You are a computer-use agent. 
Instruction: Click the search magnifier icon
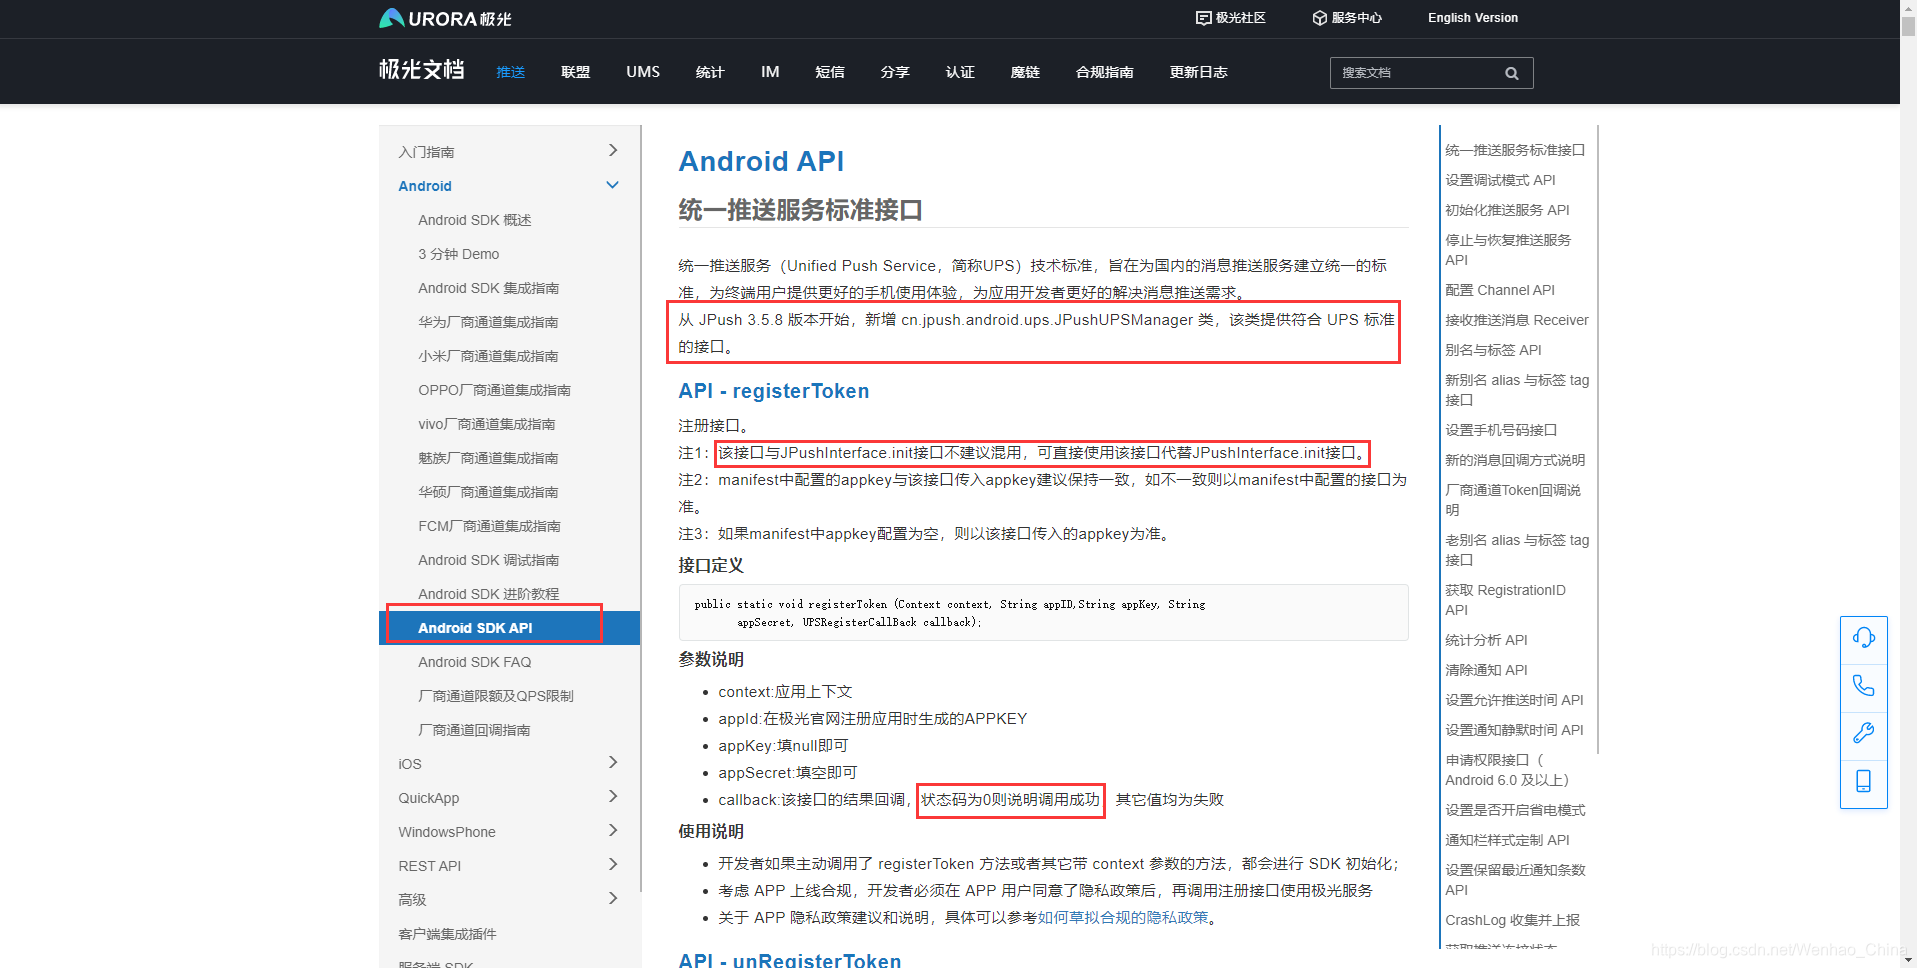tap(1511, 73)
